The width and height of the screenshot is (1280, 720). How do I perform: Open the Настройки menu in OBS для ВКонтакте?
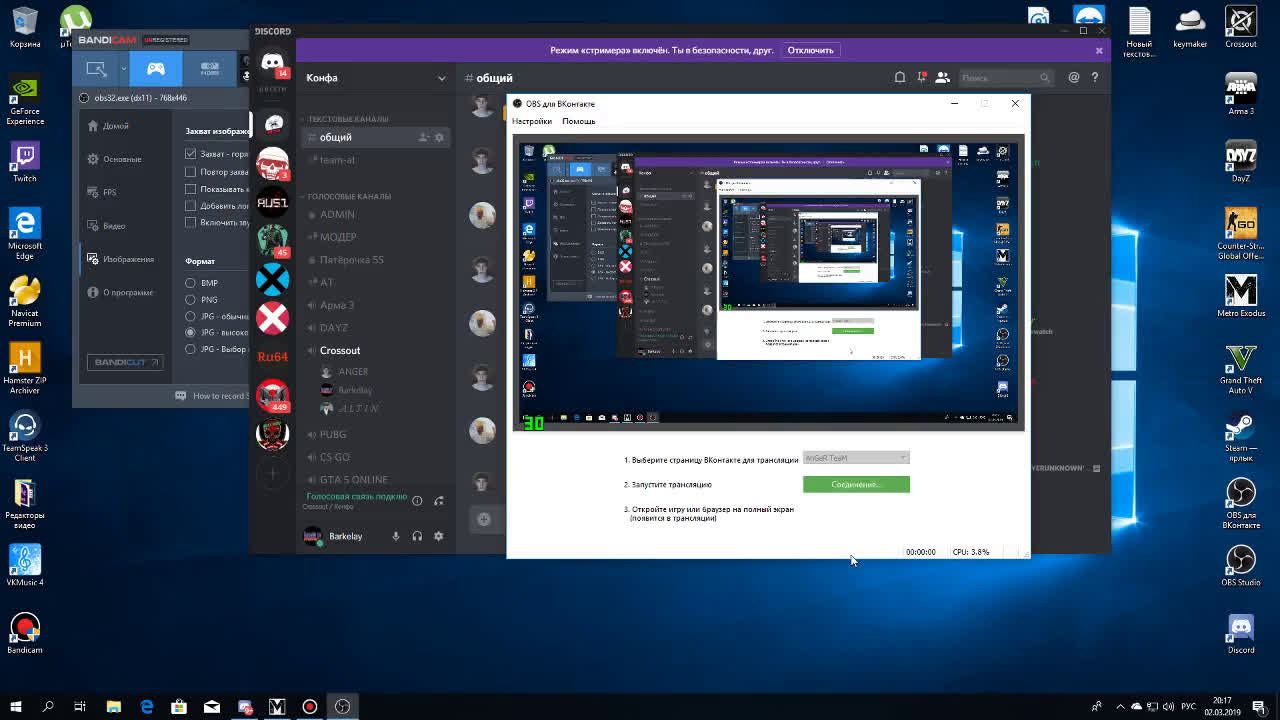532,121
